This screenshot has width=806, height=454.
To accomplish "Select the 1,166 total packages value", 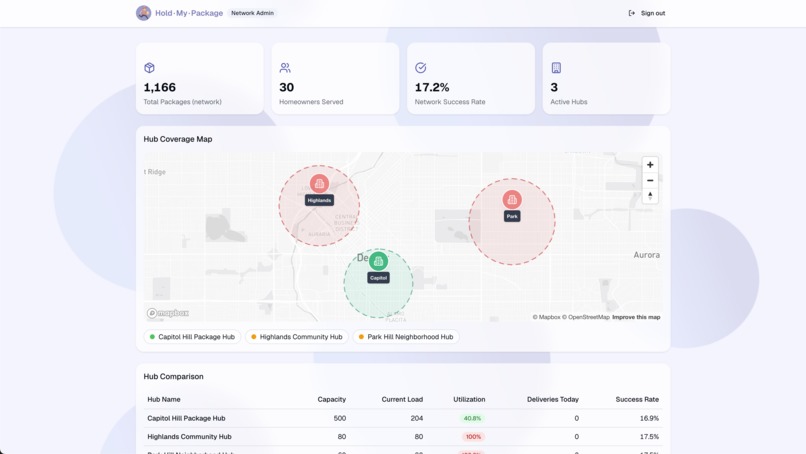I will 159,87.
